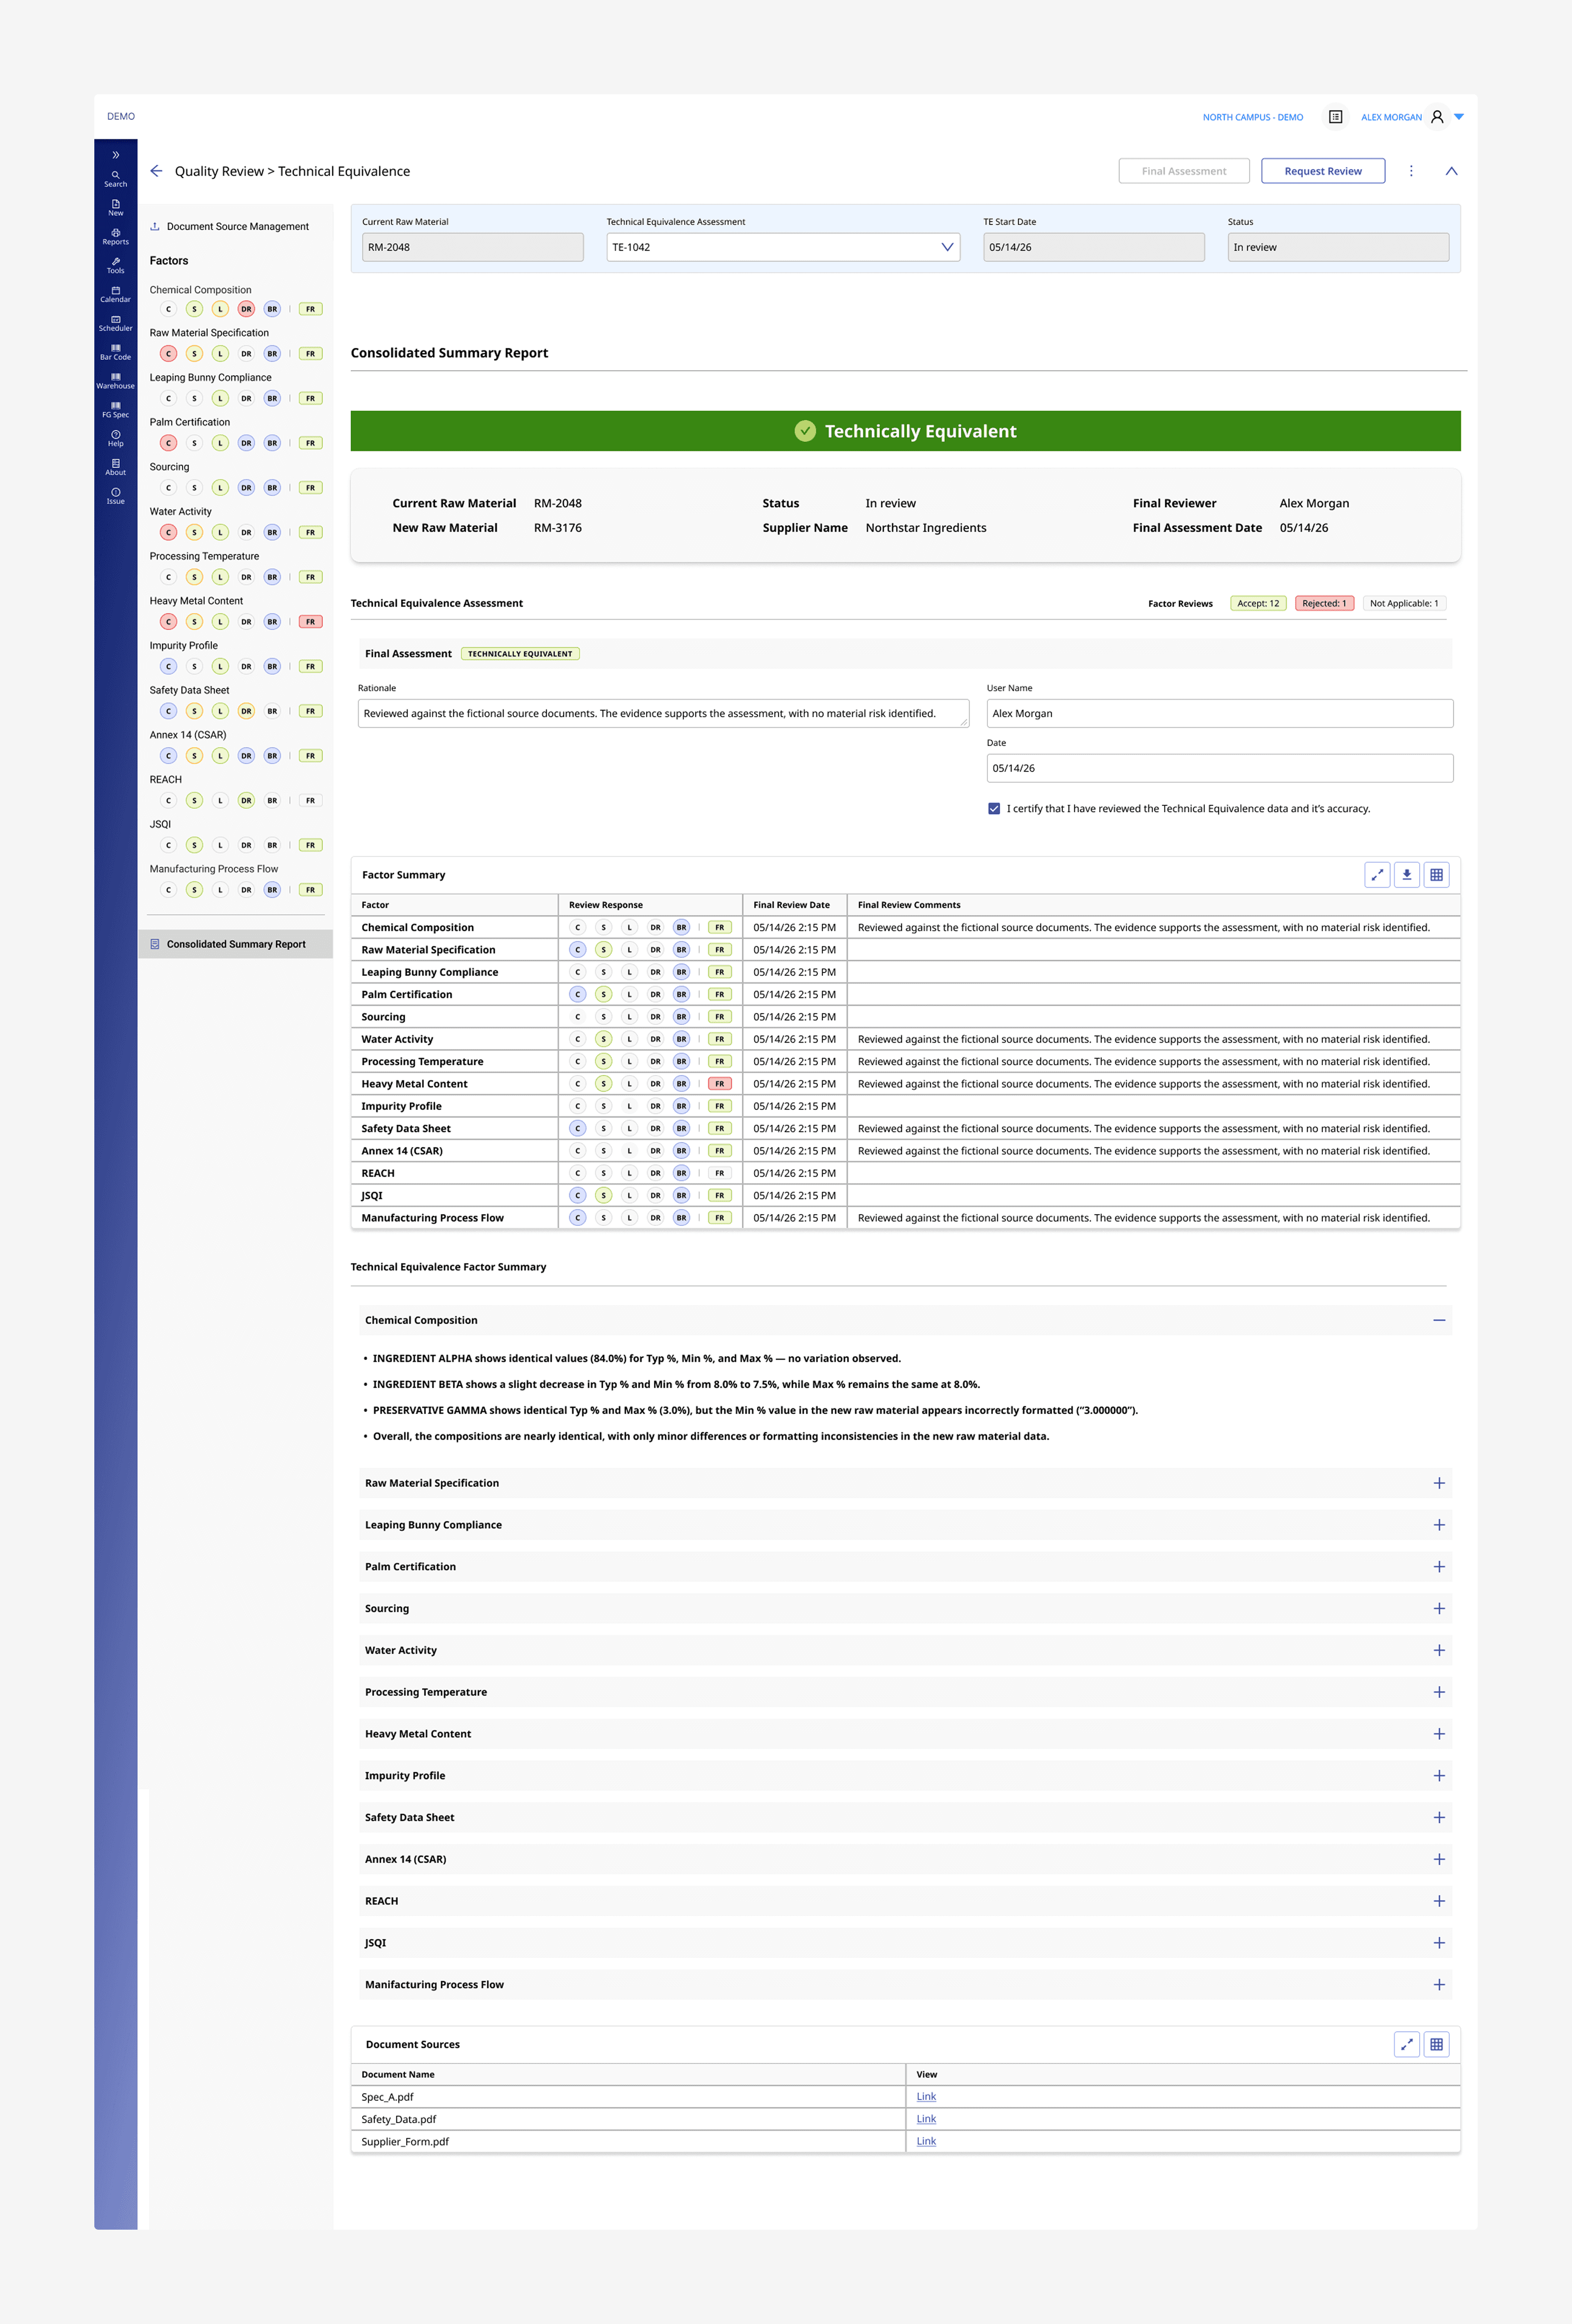This screenshot has height=2324, width=1572.
Task: Open the Supplier_Form.pdf Link
Action: pos(926,2141)
